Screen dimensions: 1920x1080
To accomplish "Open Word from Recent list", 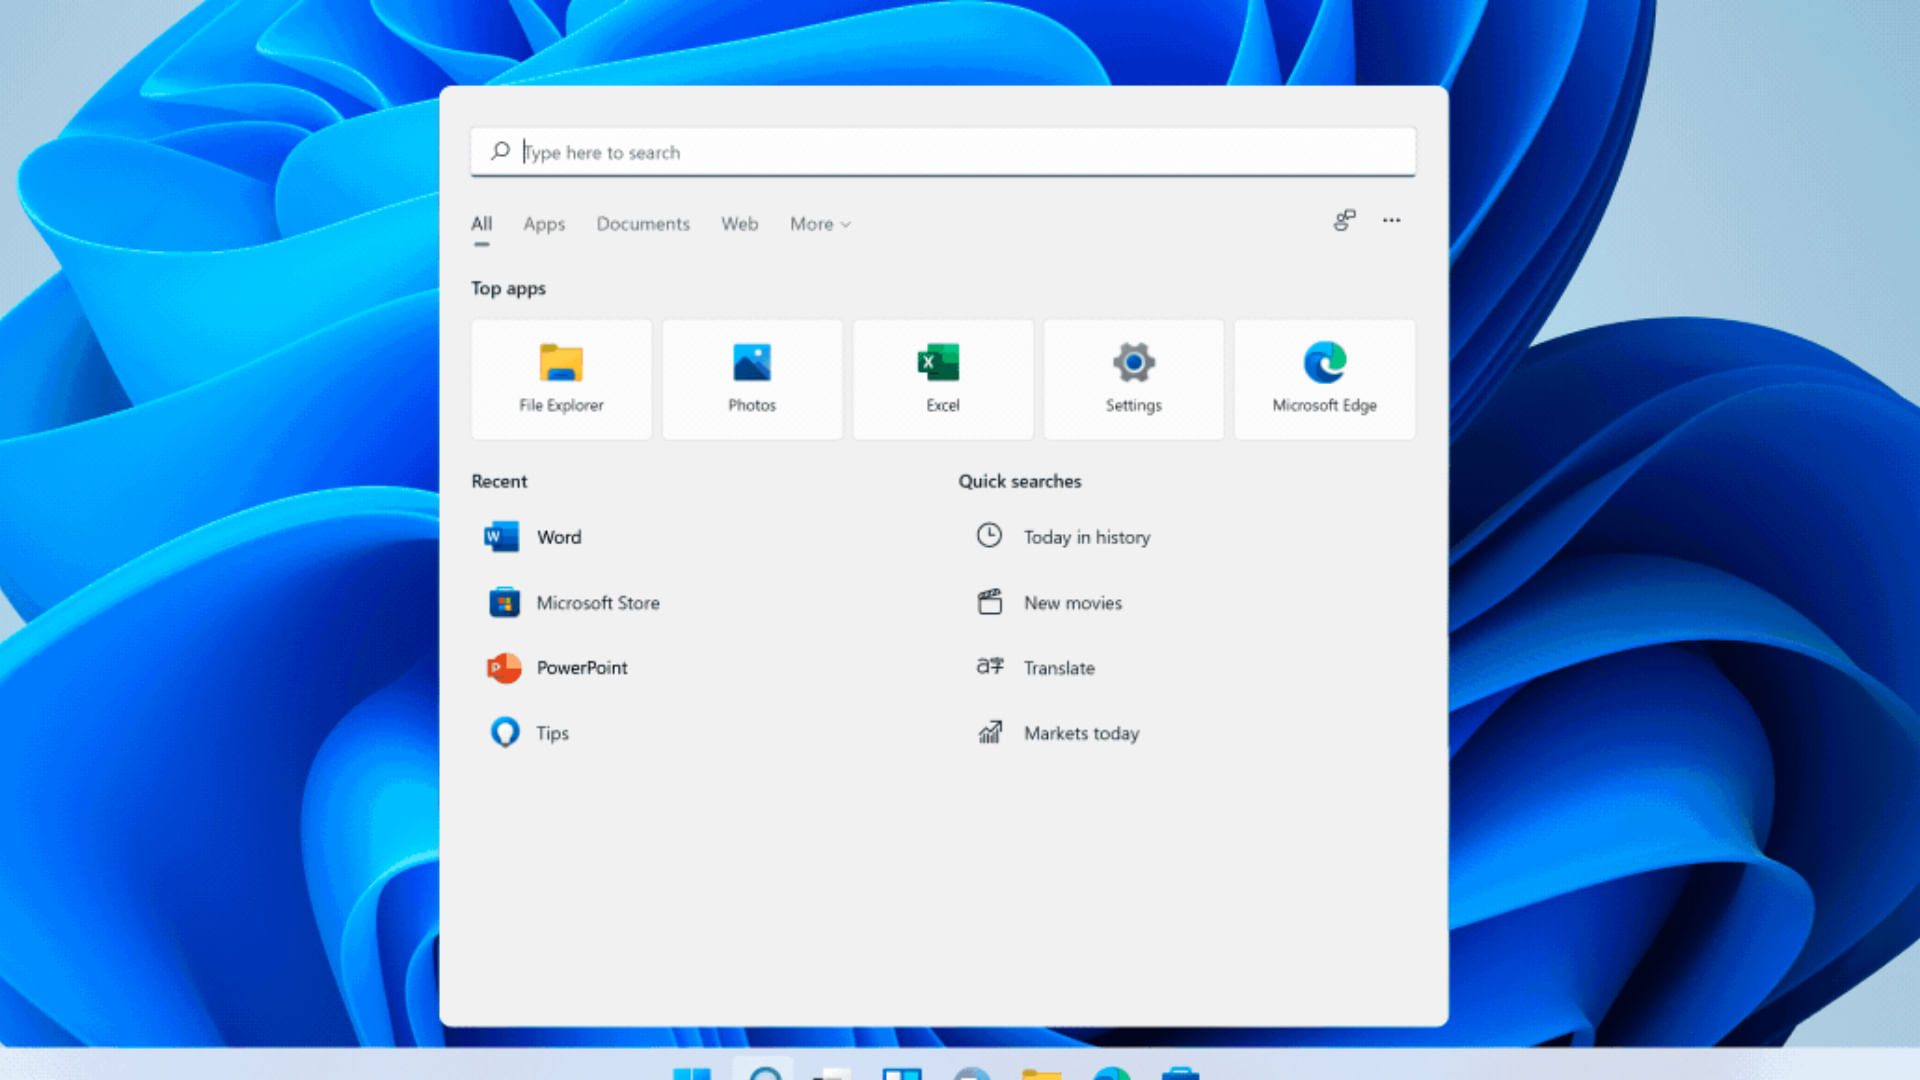I will tap(559, 537).
